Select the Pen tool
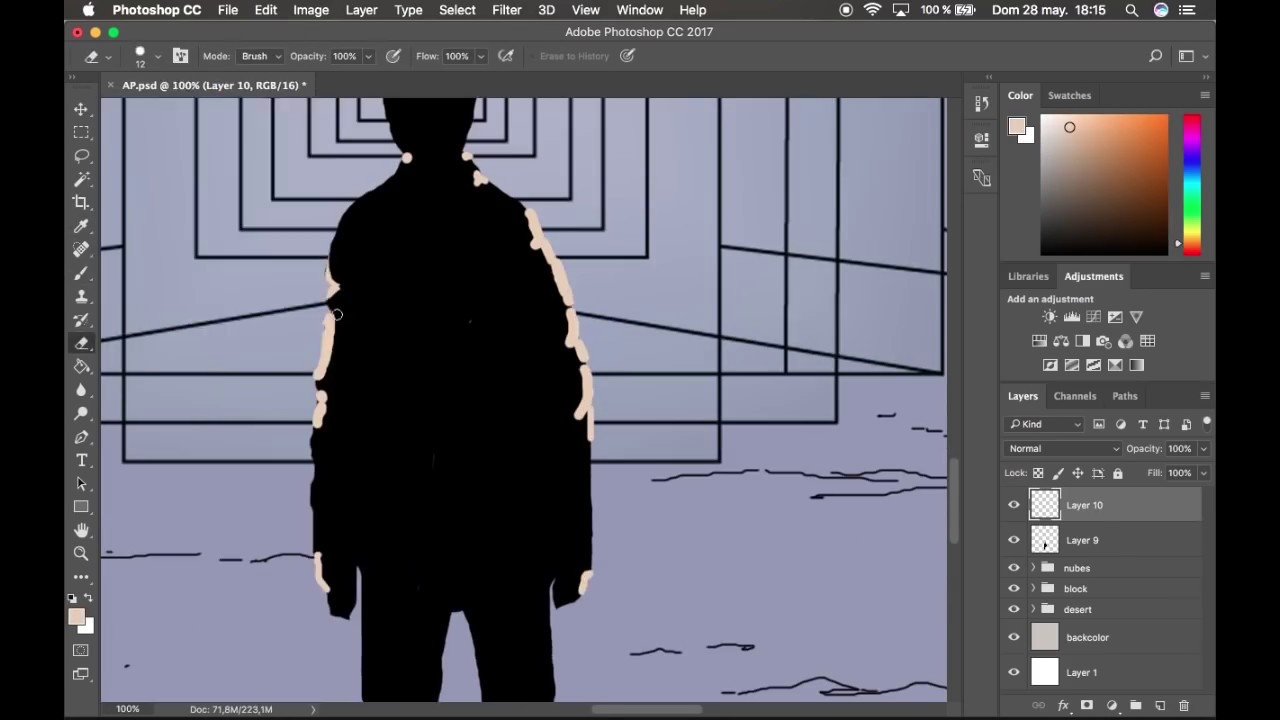This screenshot has width=1280, height=720. [x=81, y=437]
